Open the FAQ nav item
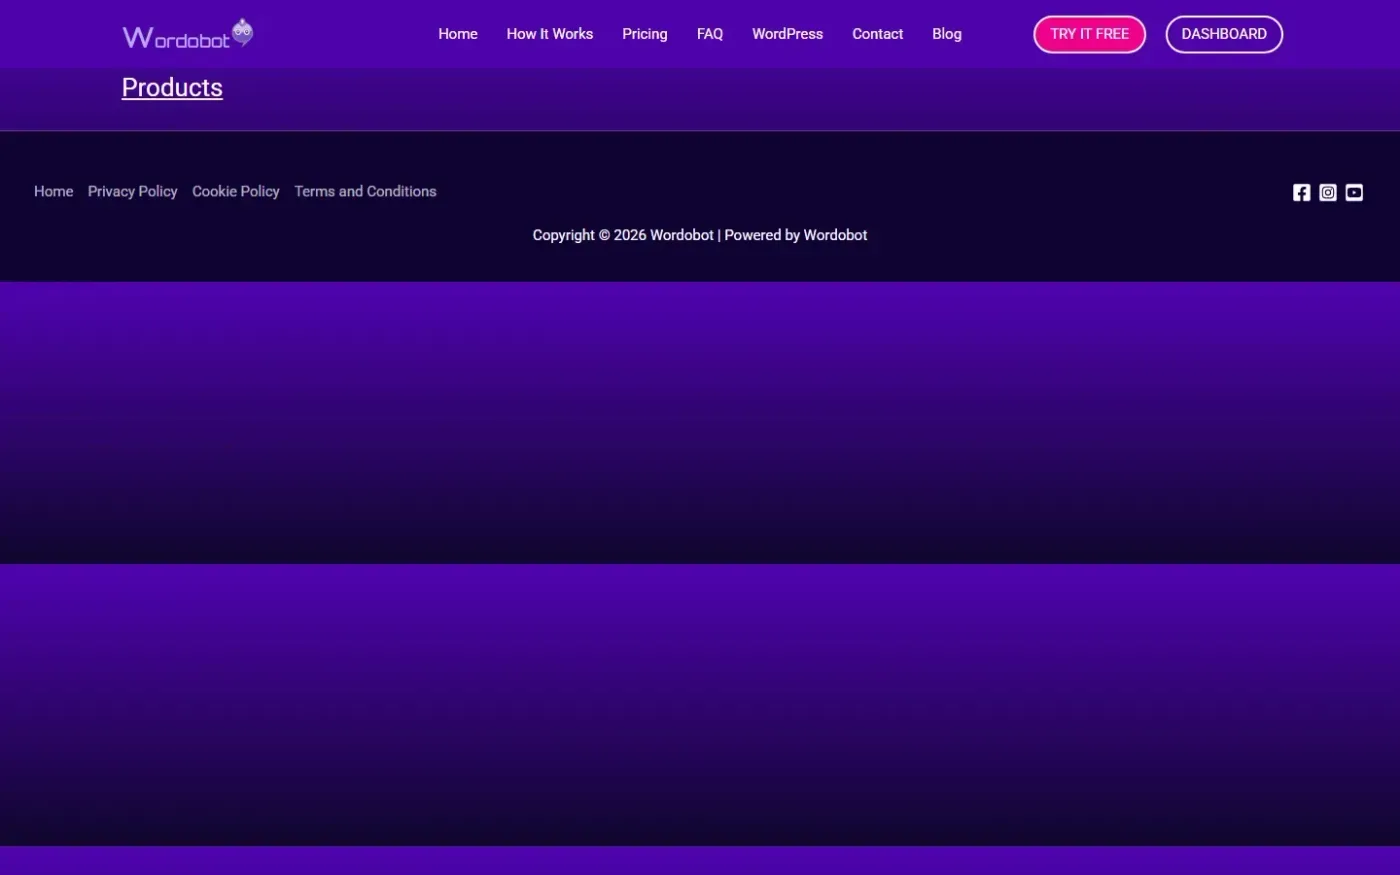The image size is (1400, 875). [710, 34]
